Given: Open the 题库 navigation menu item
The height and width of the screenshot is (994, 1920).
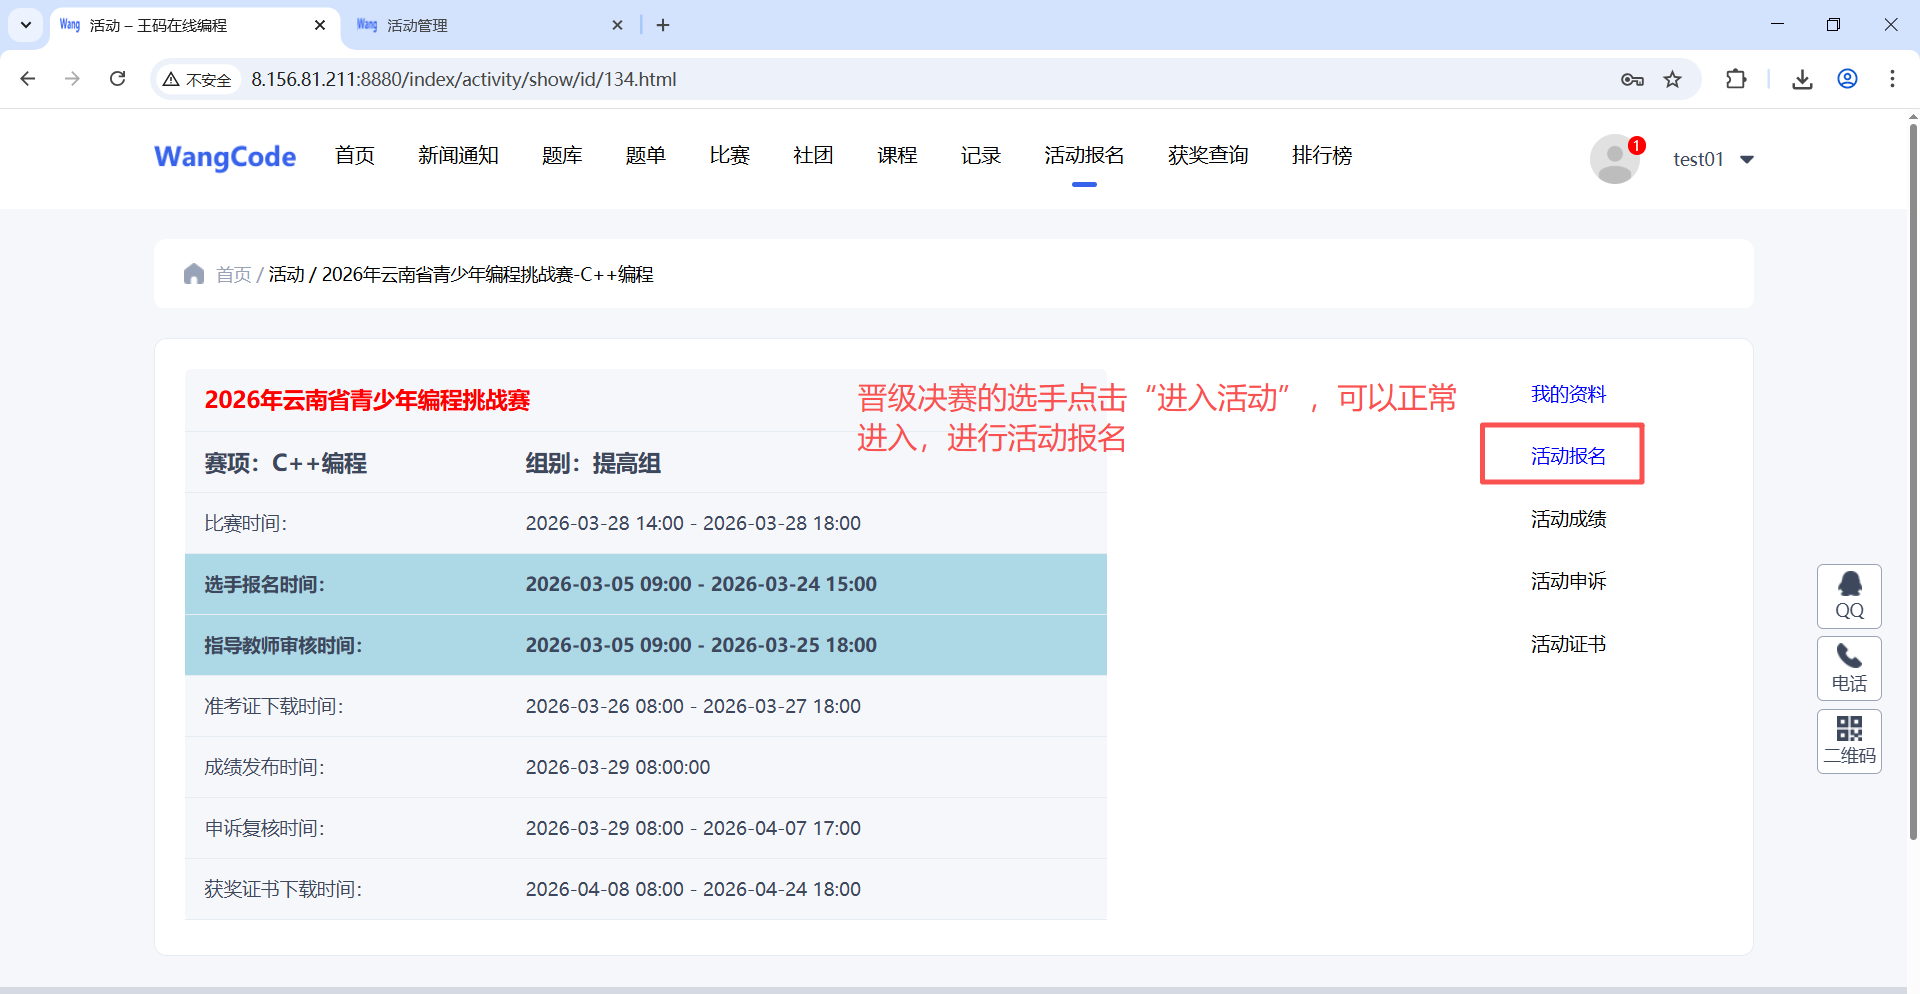Looking at the screenshot, I should point(562,155).
